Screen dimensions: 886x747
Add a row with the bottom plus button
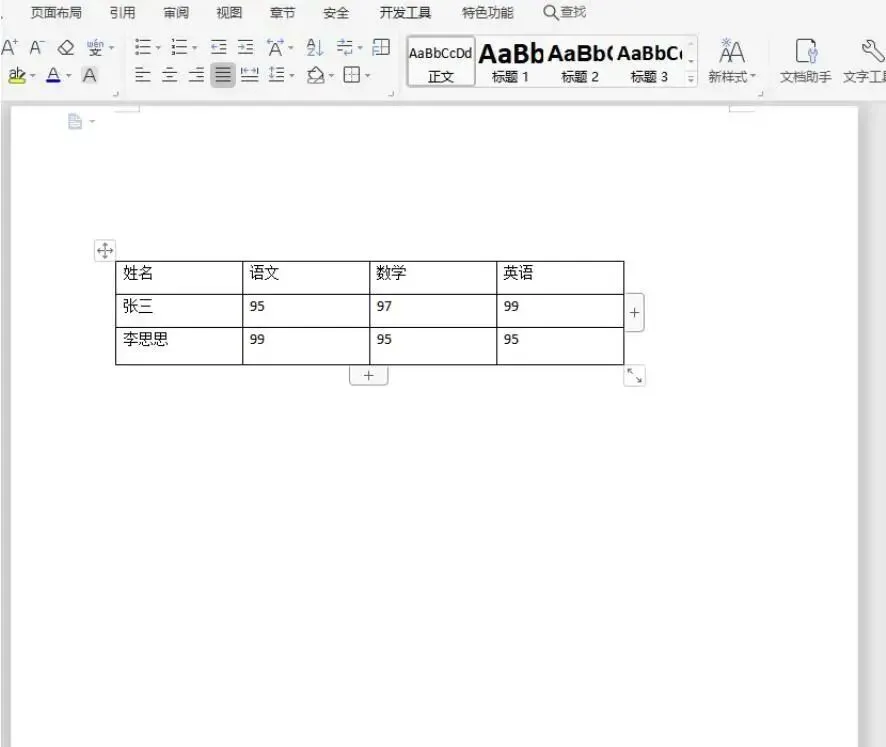tap(368, 375)
